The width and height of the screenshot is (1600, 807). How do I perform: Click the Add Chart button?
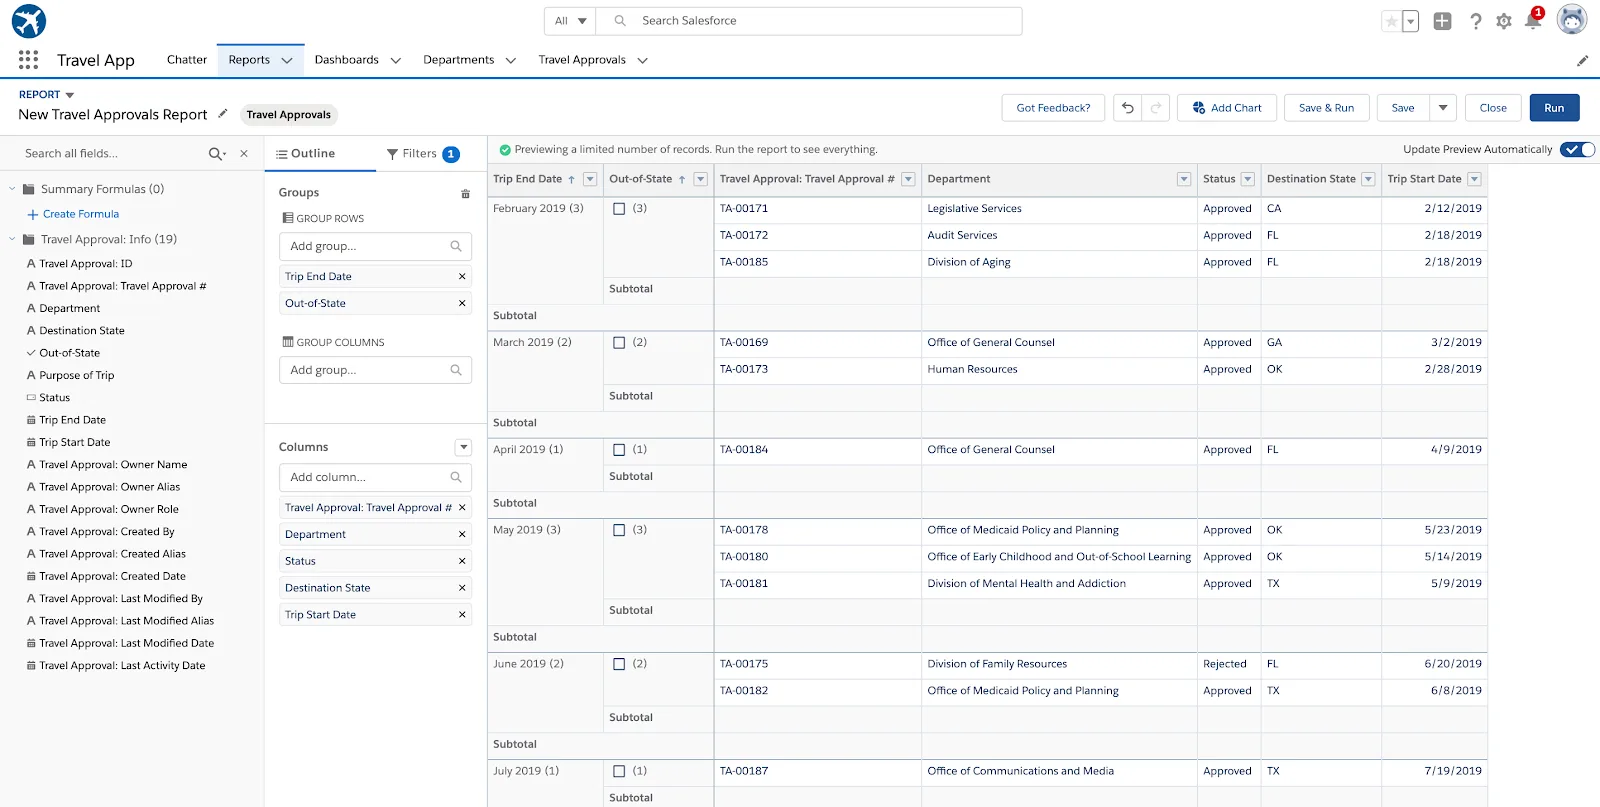1227,108
